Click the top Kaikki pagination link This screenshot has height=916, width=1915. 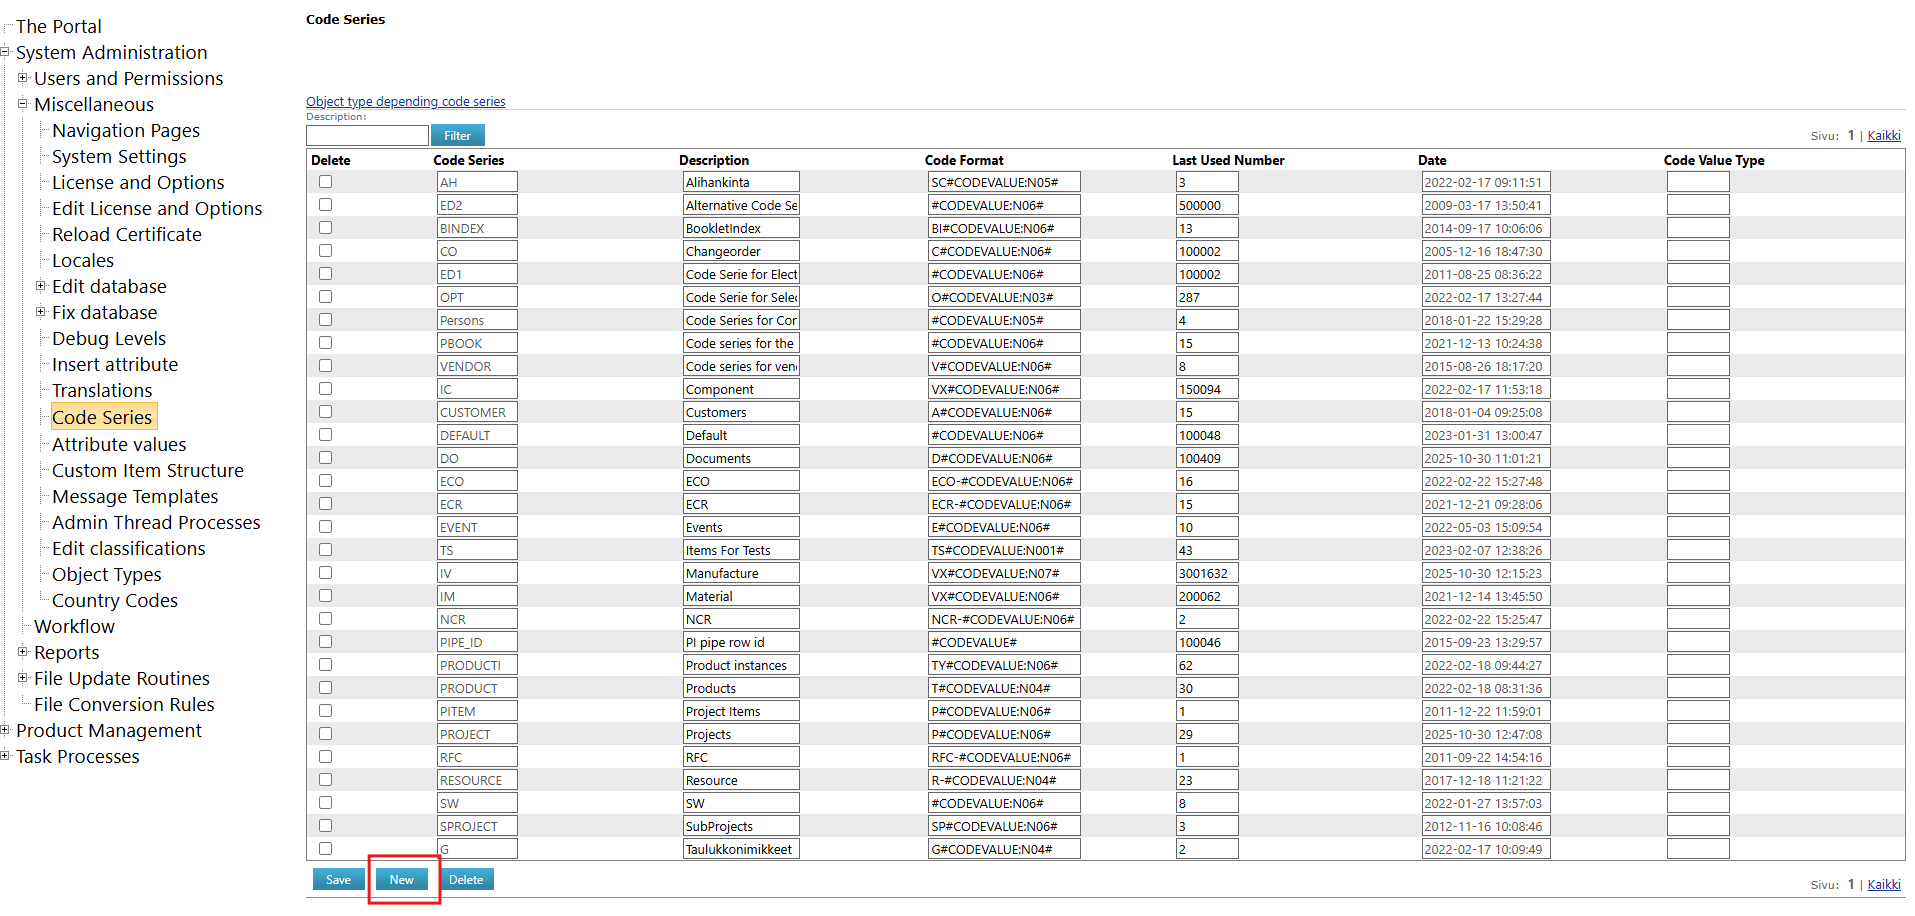[x=1883, y=136]
